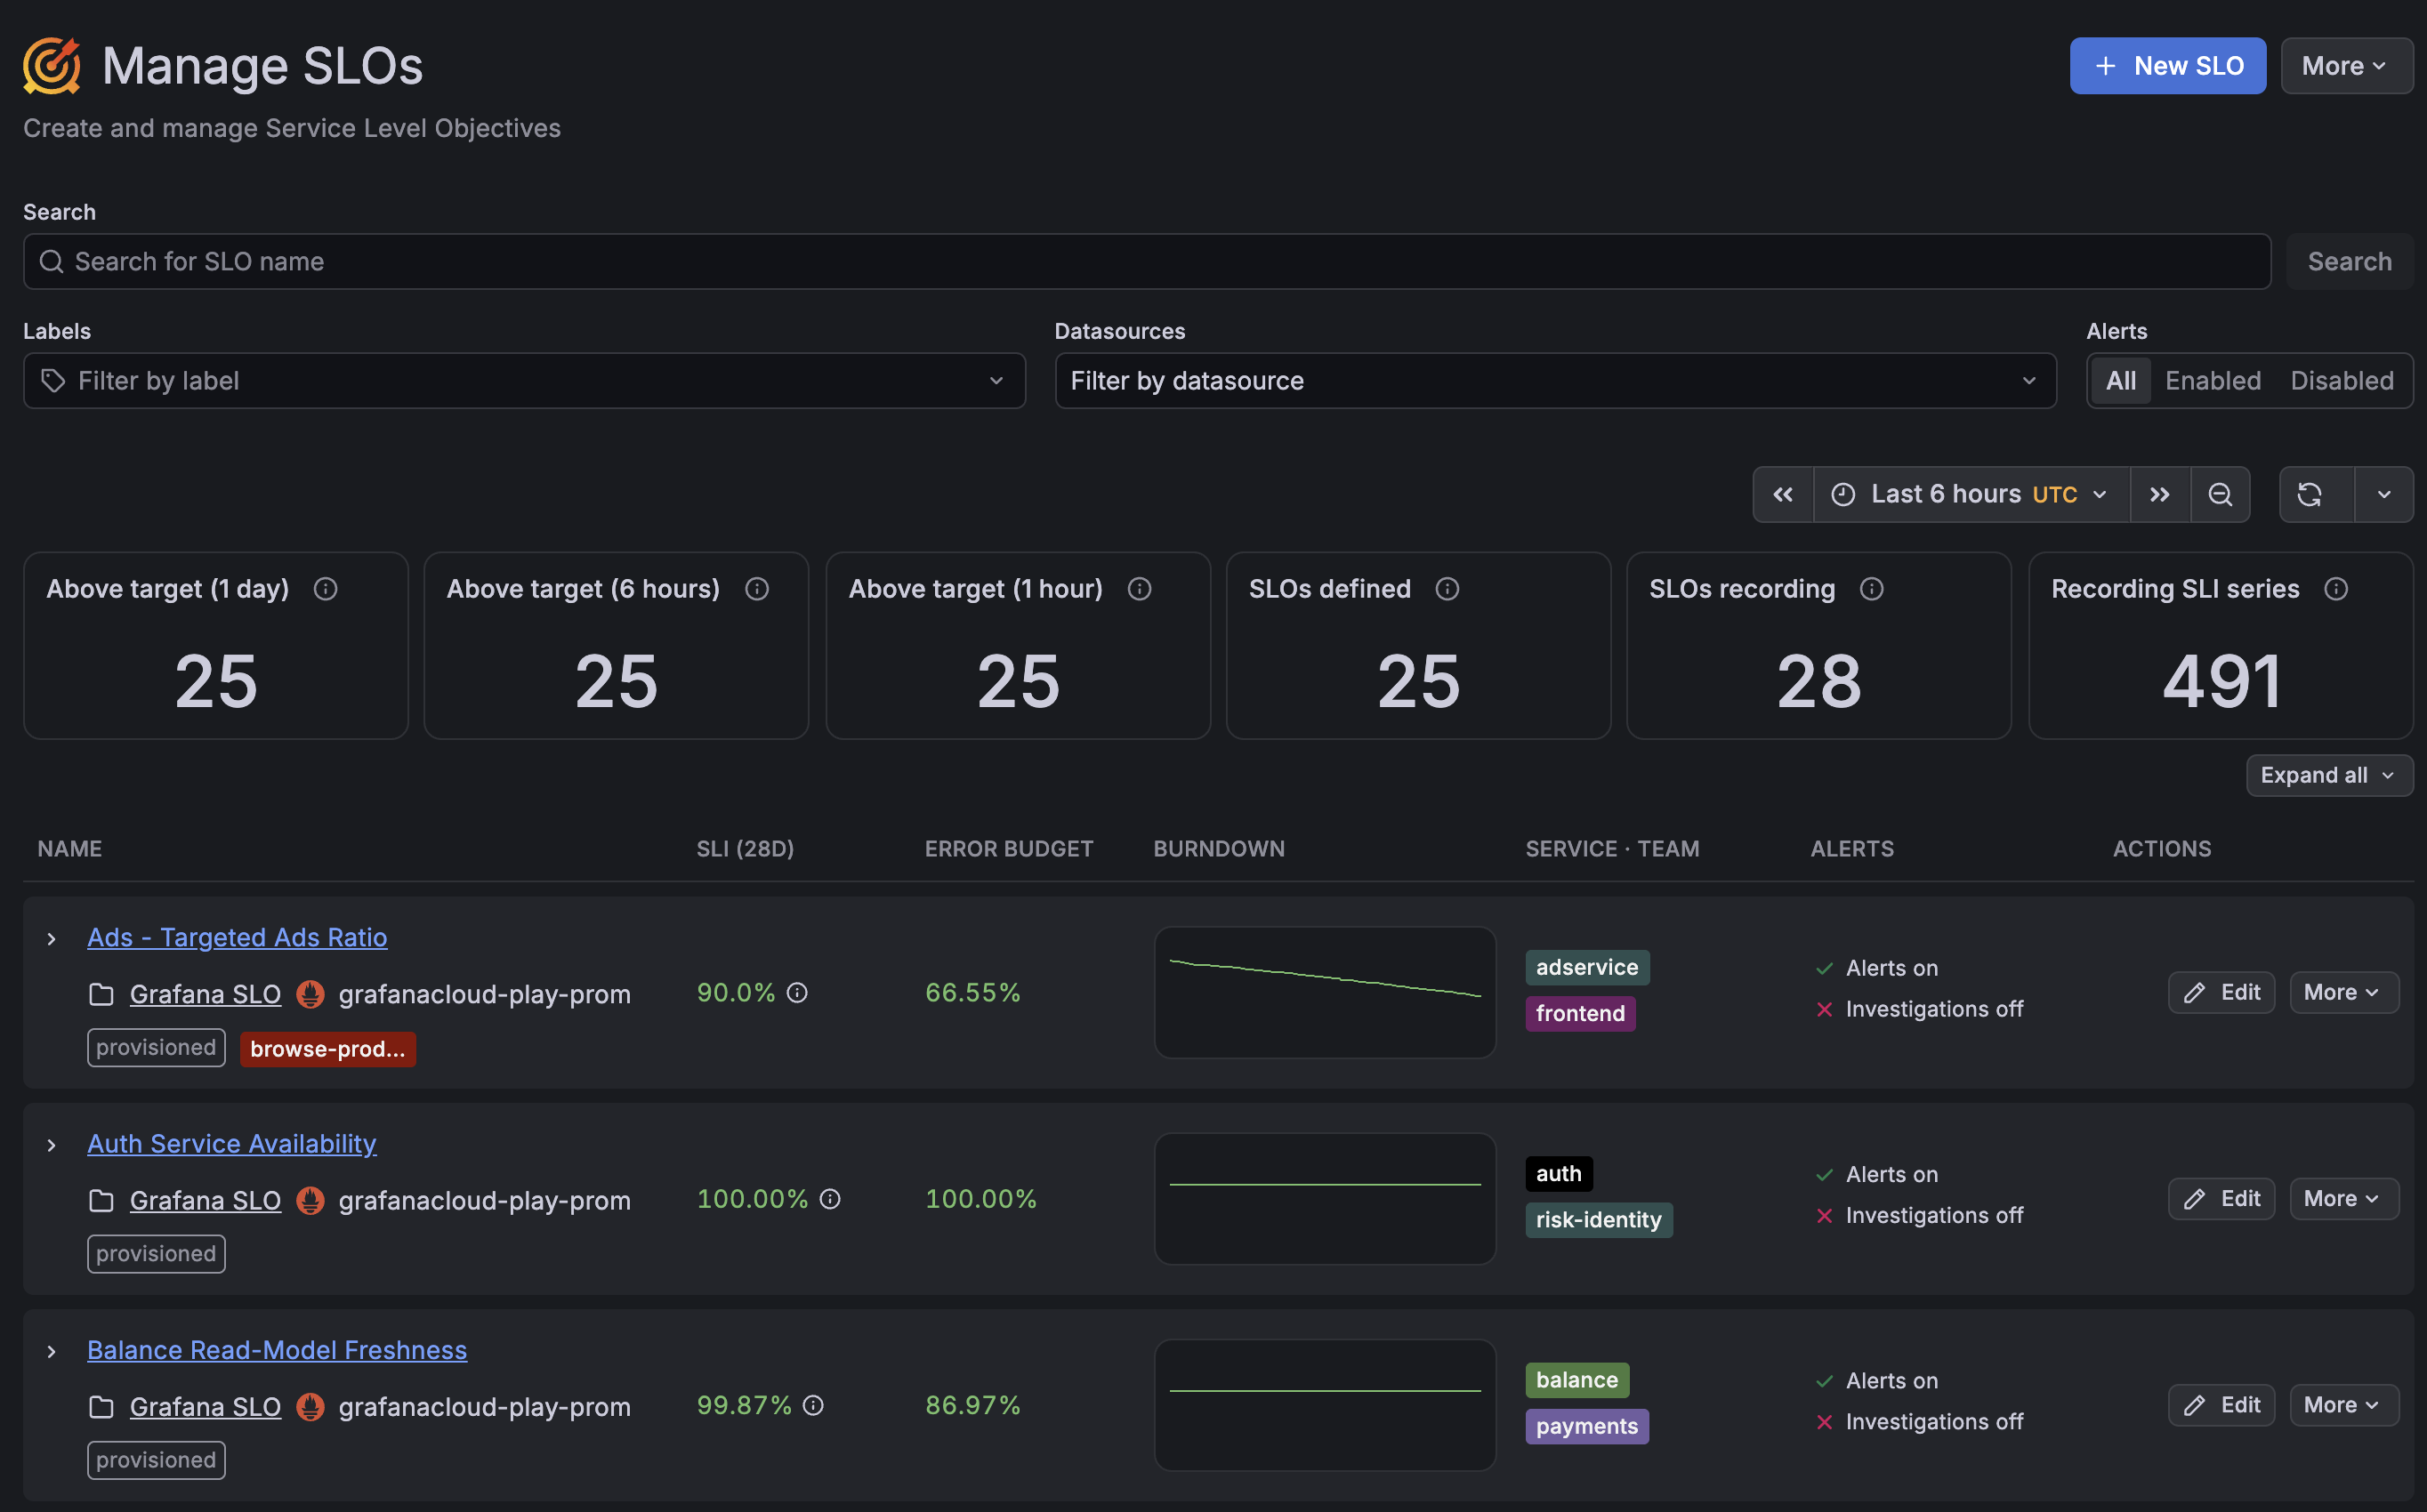Click info icon next to 90.0% SLI
This screenshot has width=2427, height=1512.
click(x=797, y=992)
